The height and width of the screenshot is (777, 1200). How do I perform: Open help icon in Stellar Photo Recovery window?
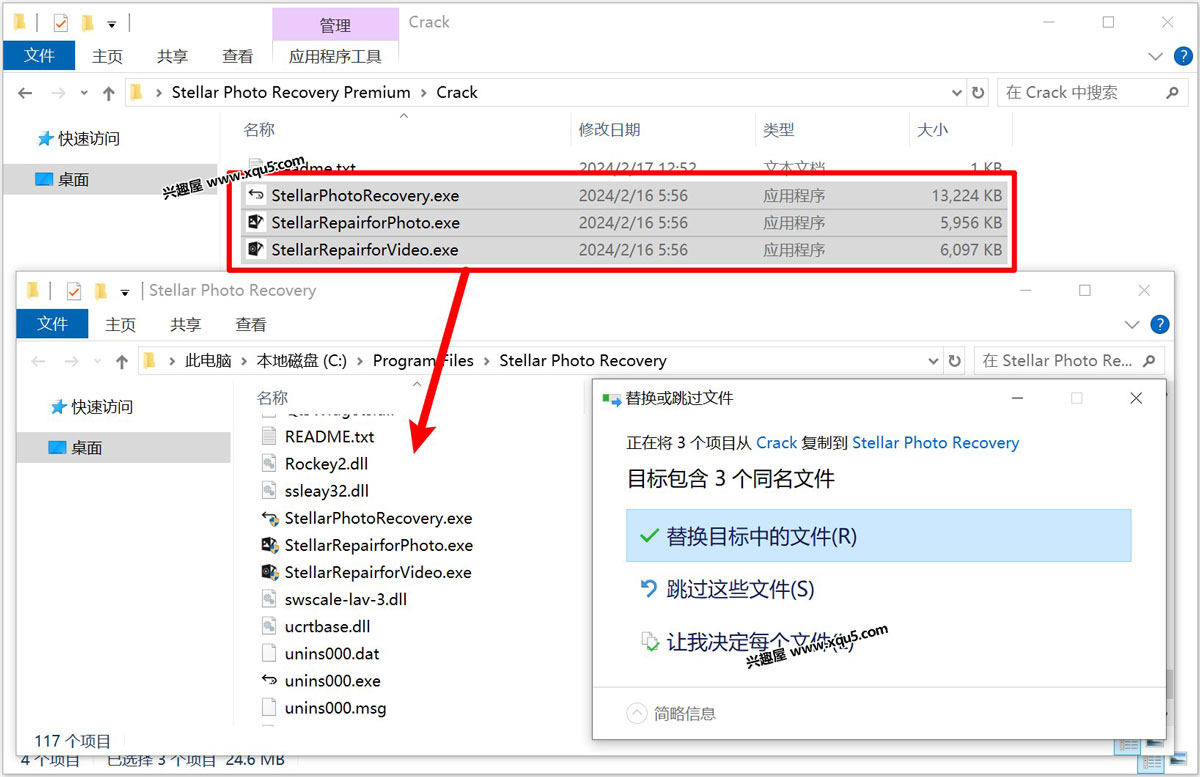(x=1159, y=324)
